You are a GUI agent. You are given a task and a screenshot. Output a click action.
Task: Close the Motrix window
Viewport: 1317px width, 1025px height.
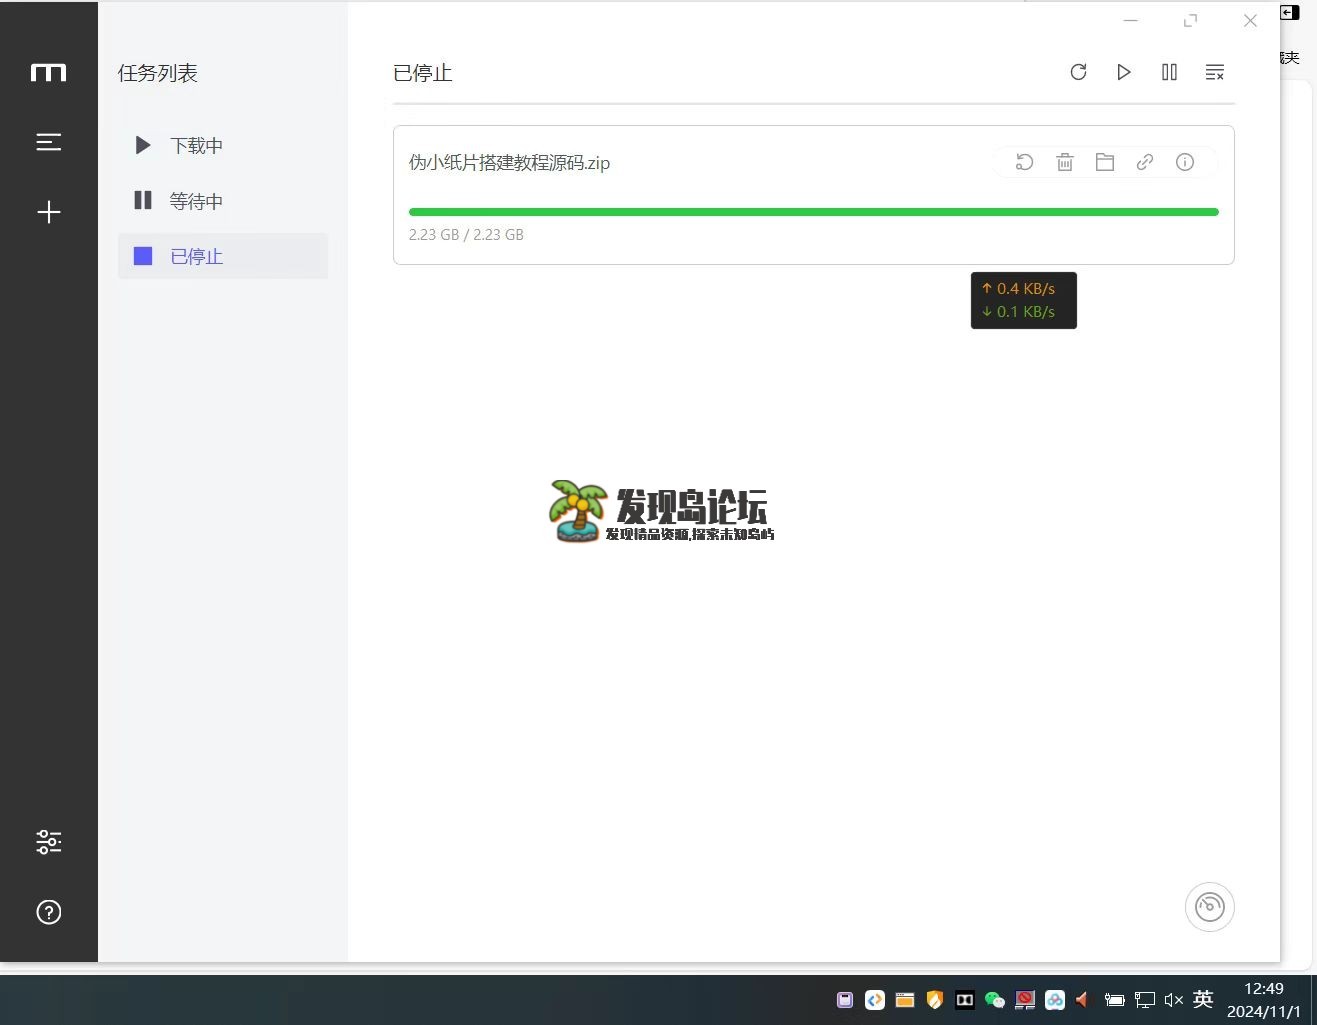point(1250,20)
